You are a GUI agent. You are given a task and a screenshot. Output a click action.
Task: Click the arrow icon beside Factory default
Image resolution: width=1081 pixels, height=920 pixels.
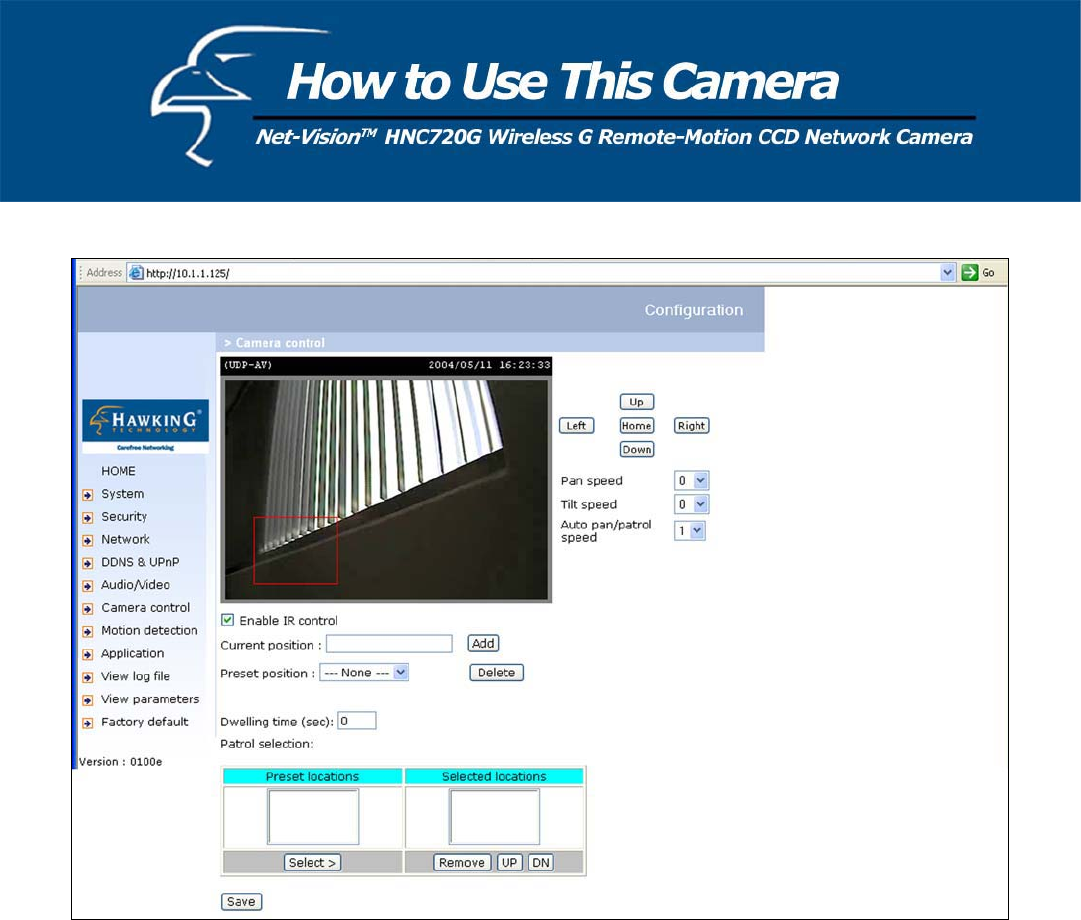click(88, 723)
